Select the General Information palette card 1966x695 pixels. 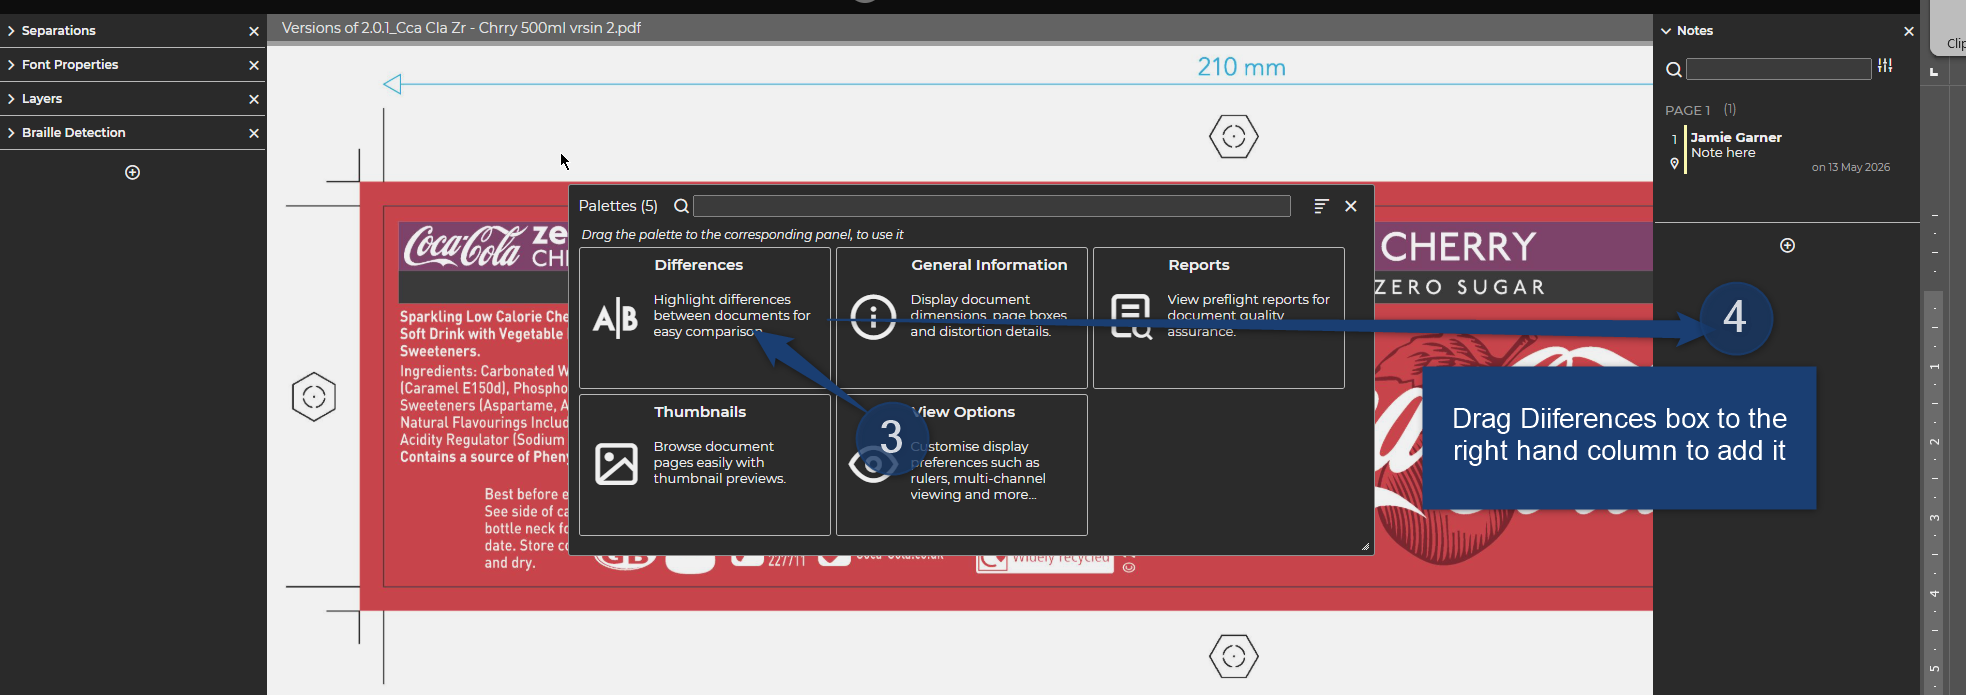coord(962,318)
